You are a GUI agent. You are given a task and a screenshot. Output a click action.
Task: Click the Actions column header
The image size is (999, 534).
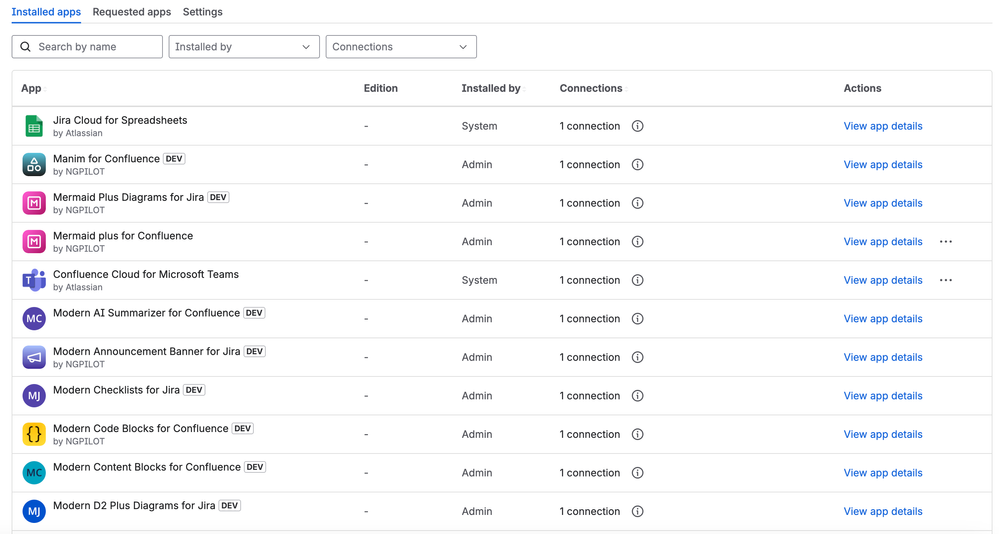click(863, 89)
